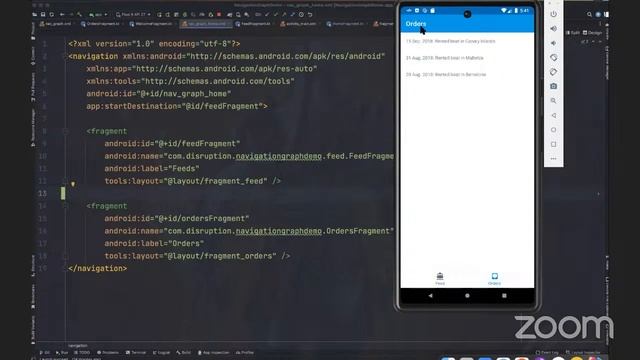The height and width of the screenshot is (360, 640).
Task: Click the save all toolbar icon
Action: (x=43, y=14)
